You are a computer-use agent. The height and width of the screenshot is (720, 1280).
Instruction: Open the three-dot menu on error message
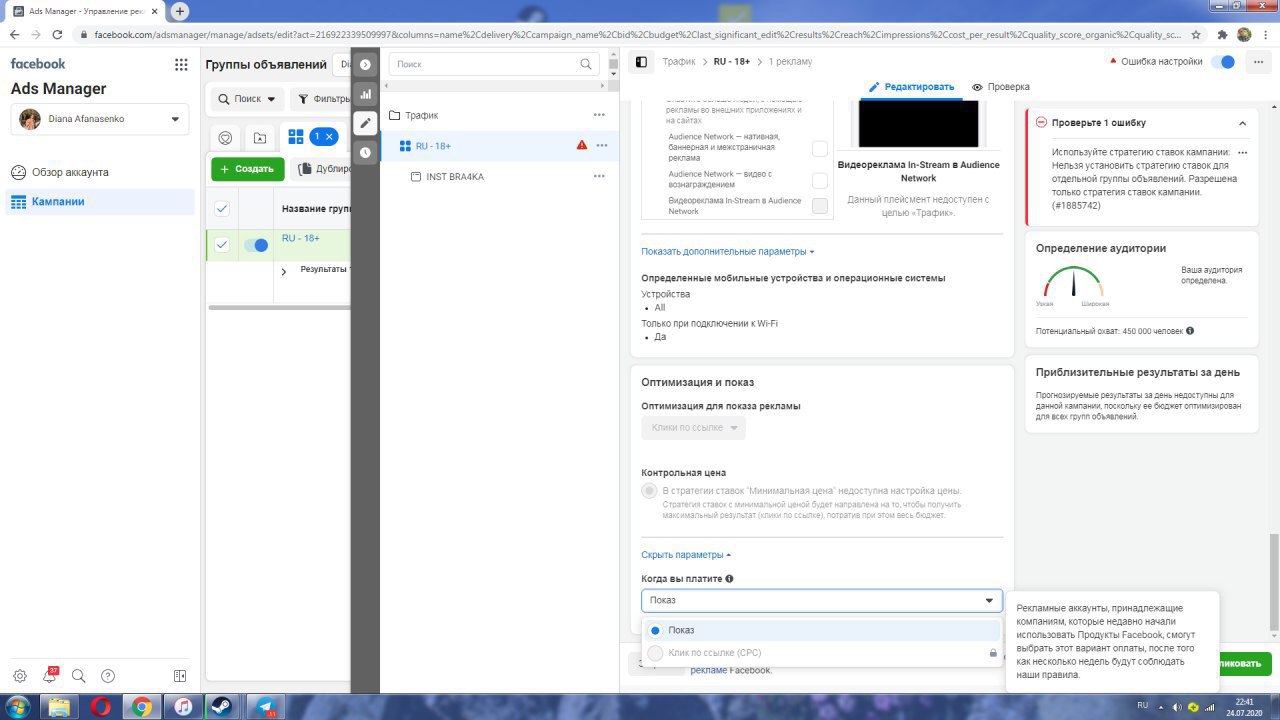tap(1243, 153)
